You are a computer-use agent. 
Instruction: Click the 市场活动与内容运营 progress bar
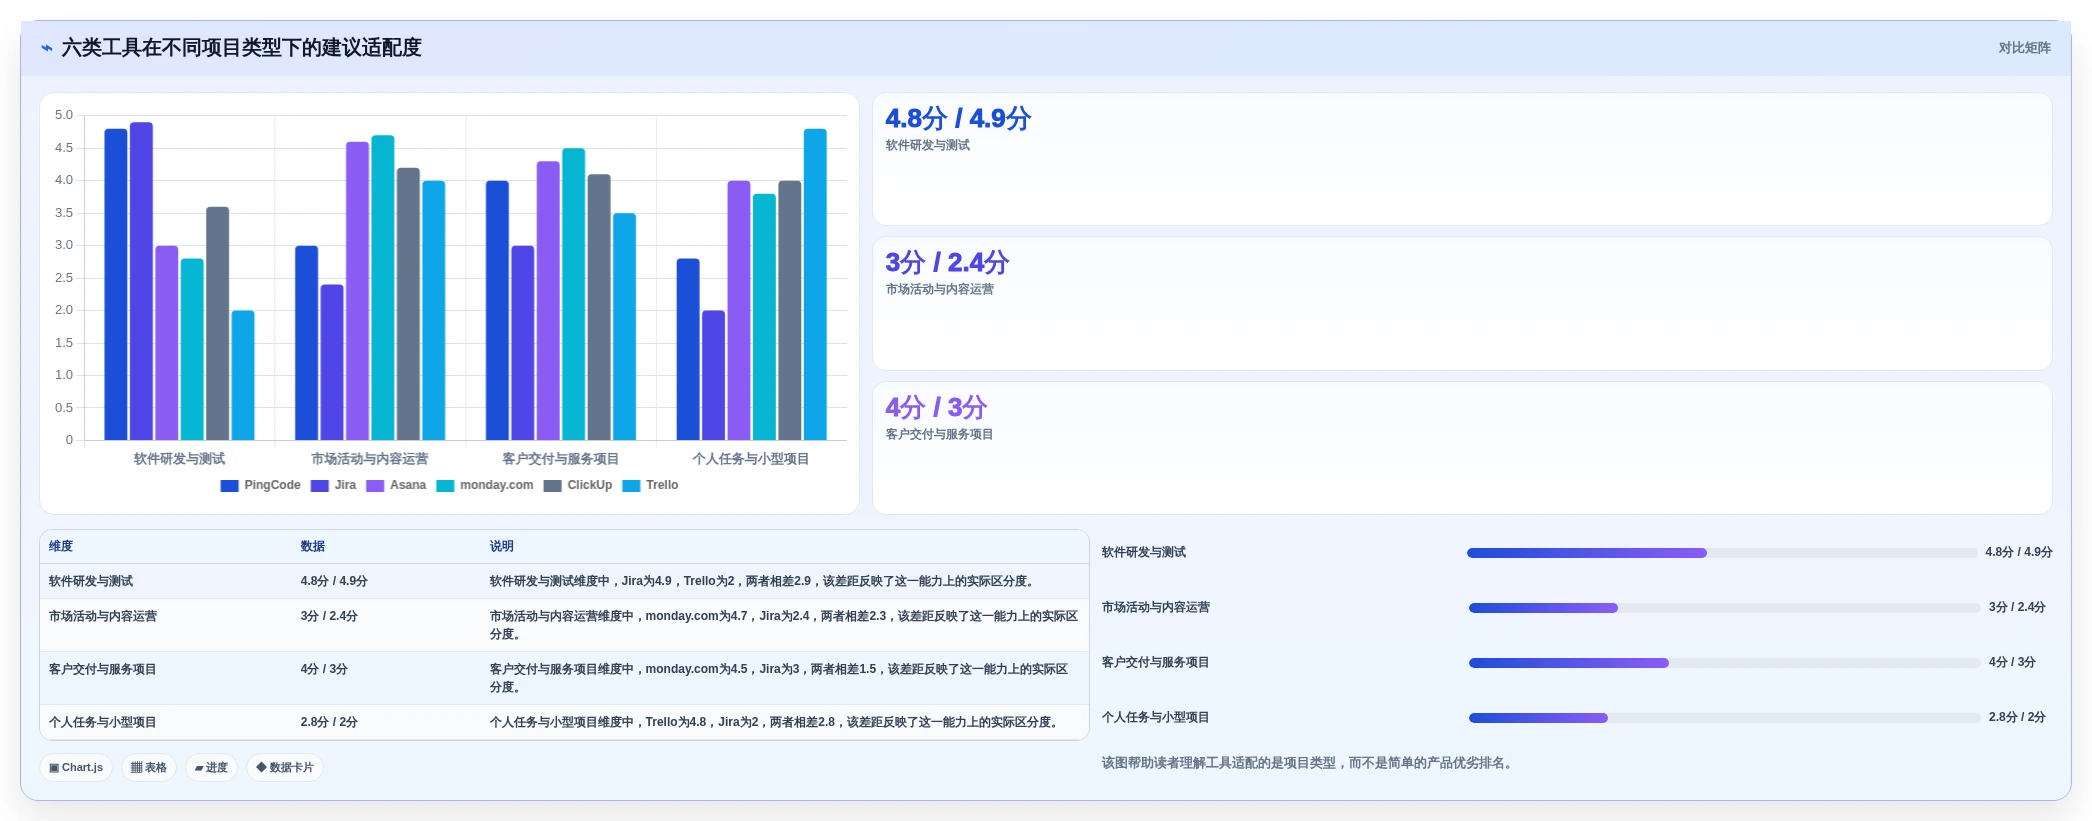(x=1724, y=608)
